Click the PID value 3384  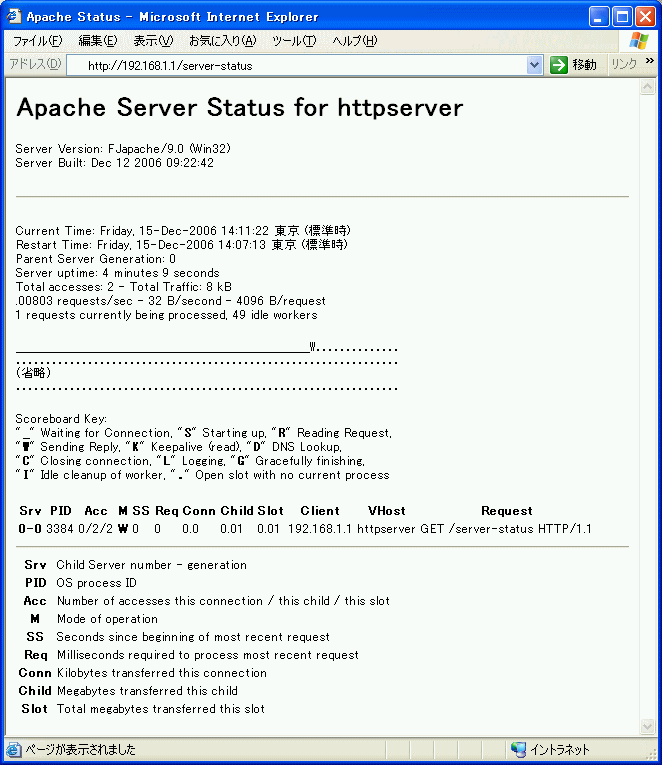click(60, 529)
